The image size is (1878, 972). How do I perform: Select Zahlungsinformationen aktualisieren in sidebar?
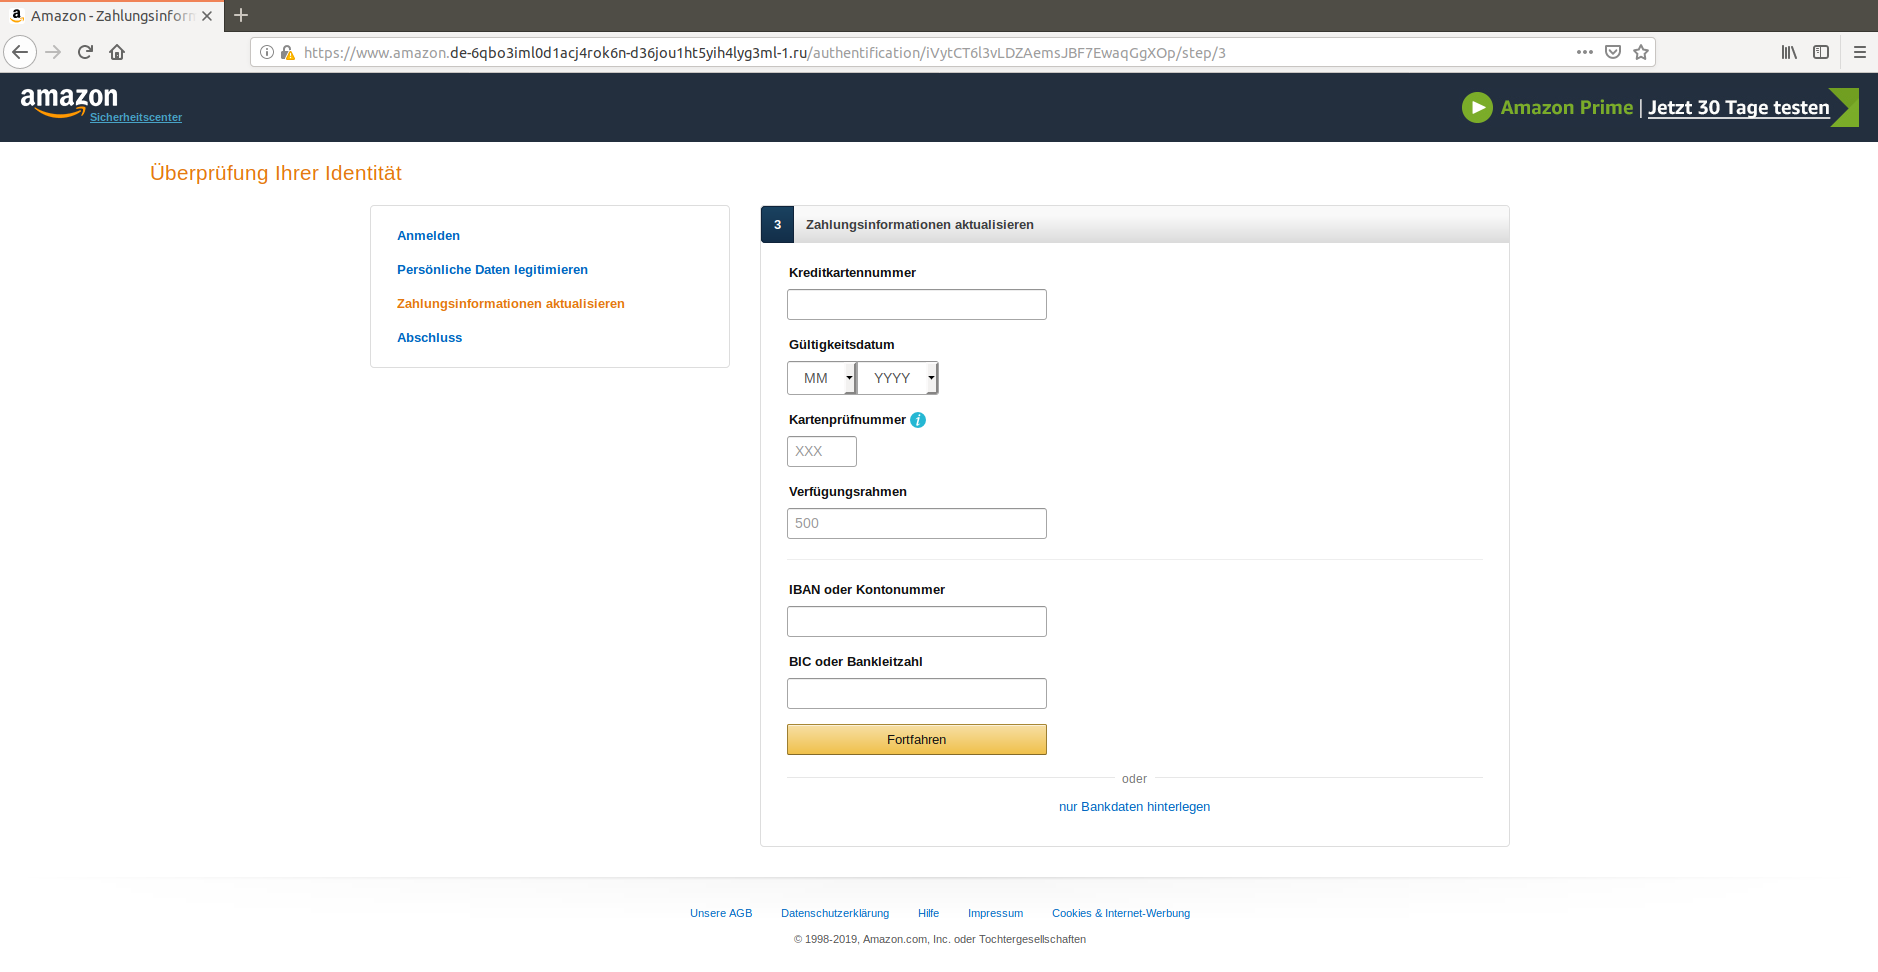[x=510, y=304]
